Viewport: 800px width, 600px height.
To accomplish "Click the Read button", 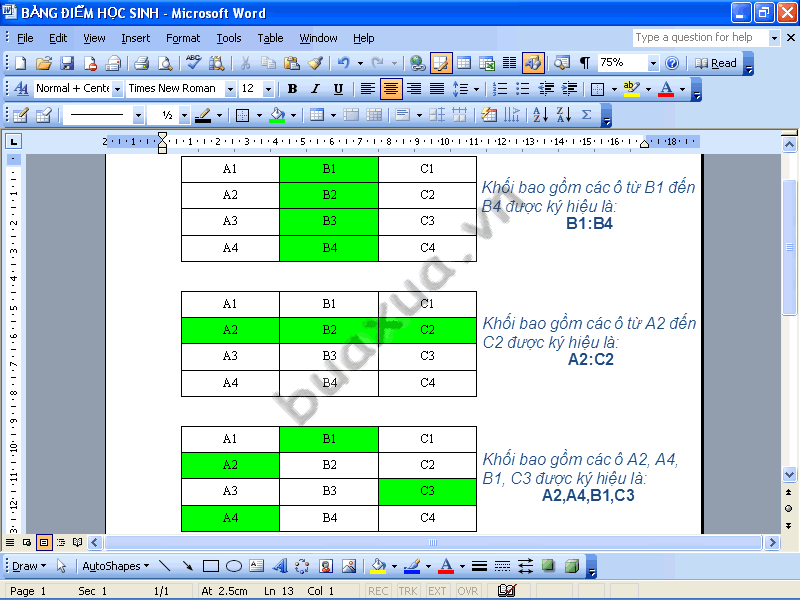I will point(716,63).
